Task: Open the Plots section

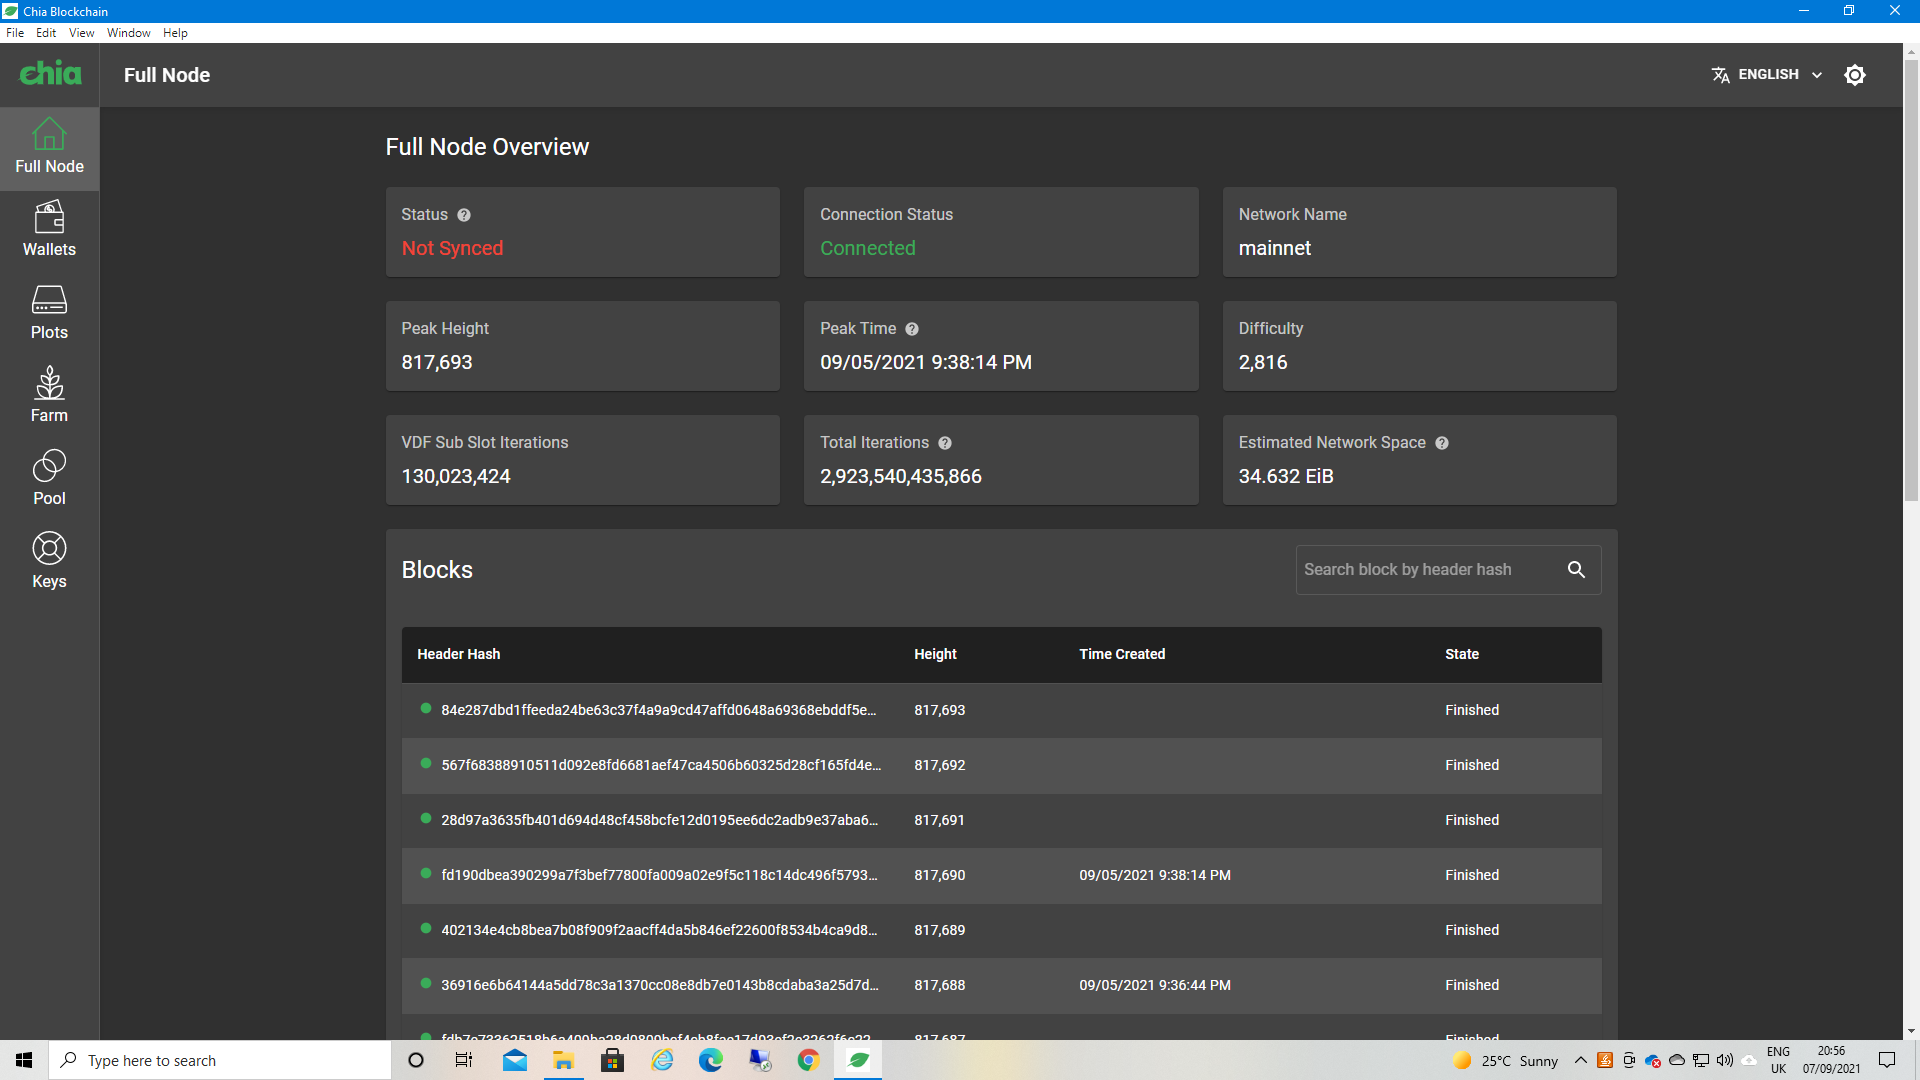Action: pos(49,314)
